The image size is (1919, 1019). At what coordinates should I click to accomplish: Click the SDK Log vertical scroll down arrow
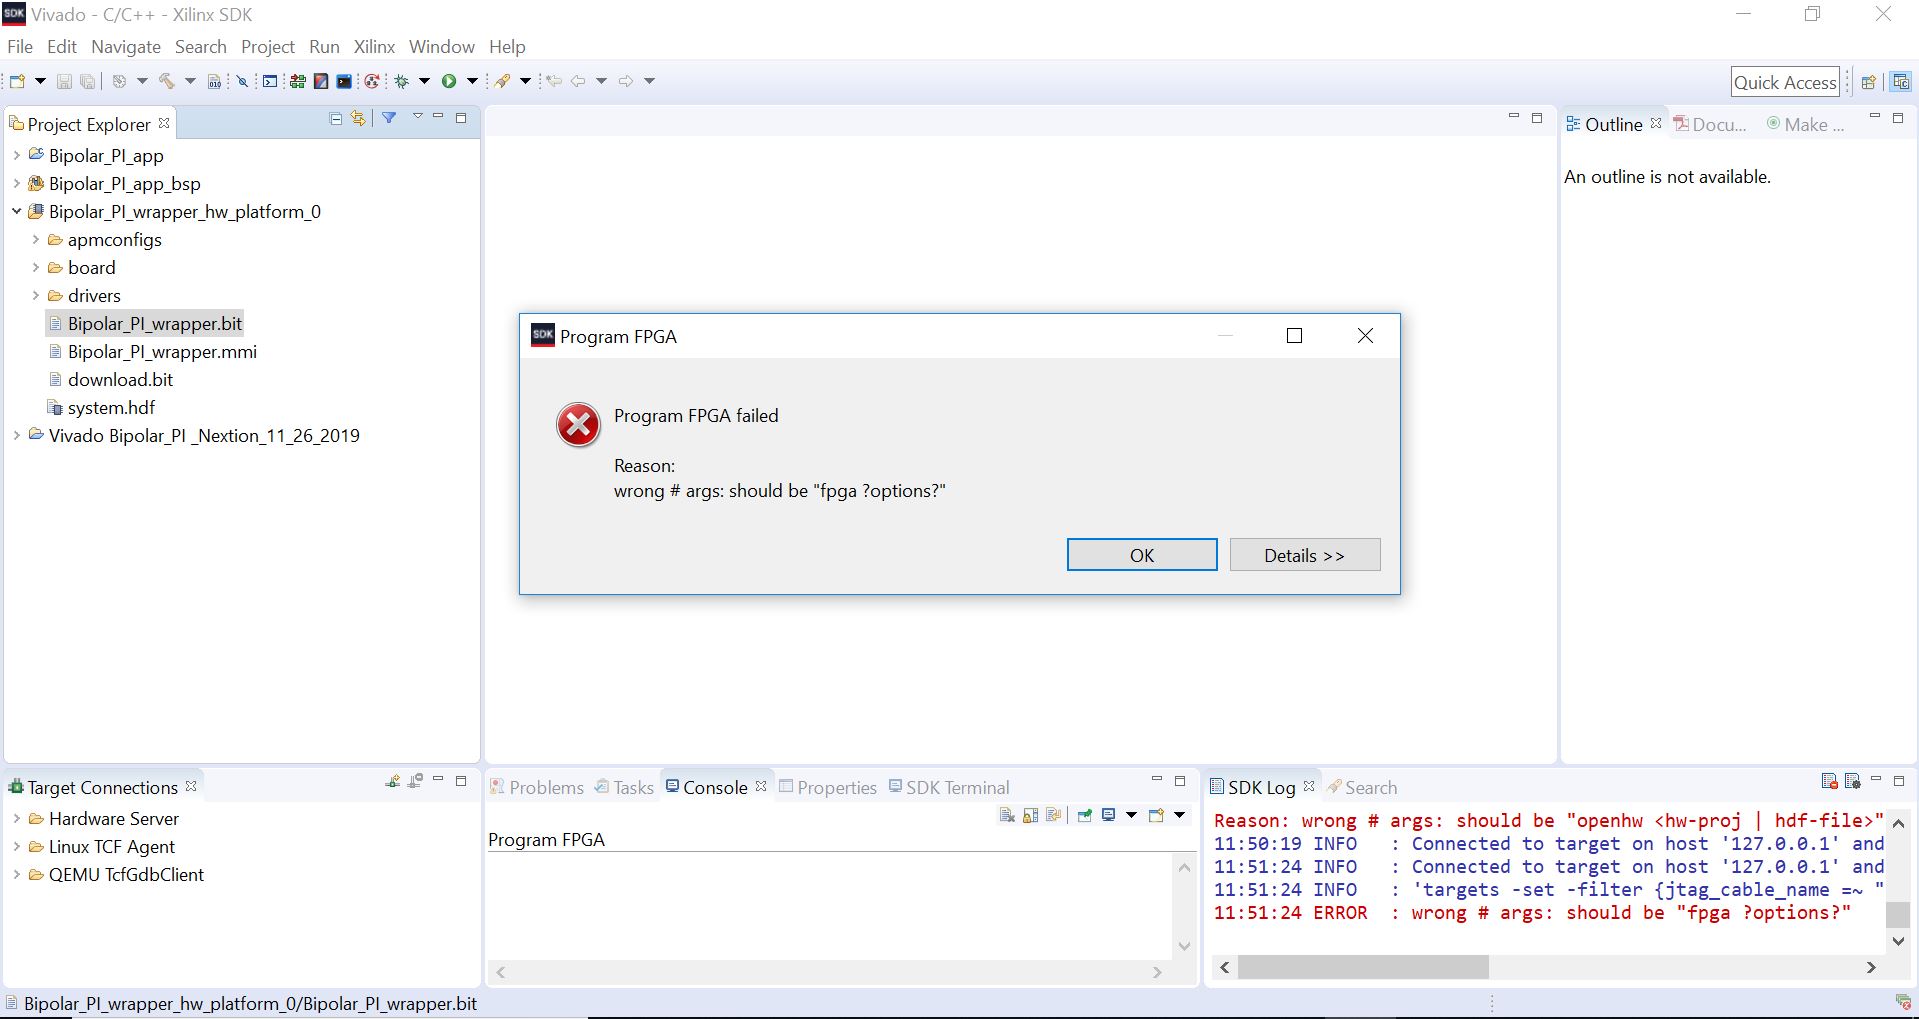point(1898,941)
